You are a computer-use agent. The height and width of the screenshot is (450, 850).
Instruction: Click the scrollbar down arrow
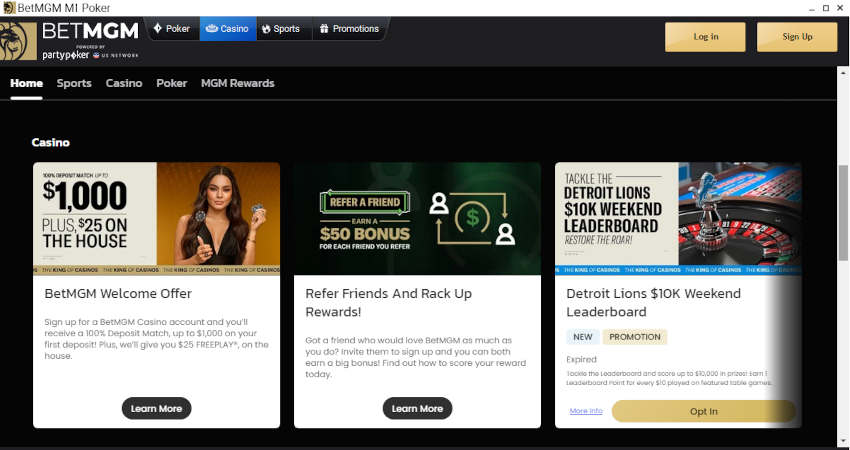pyautogui.click(x=843, y=441)
